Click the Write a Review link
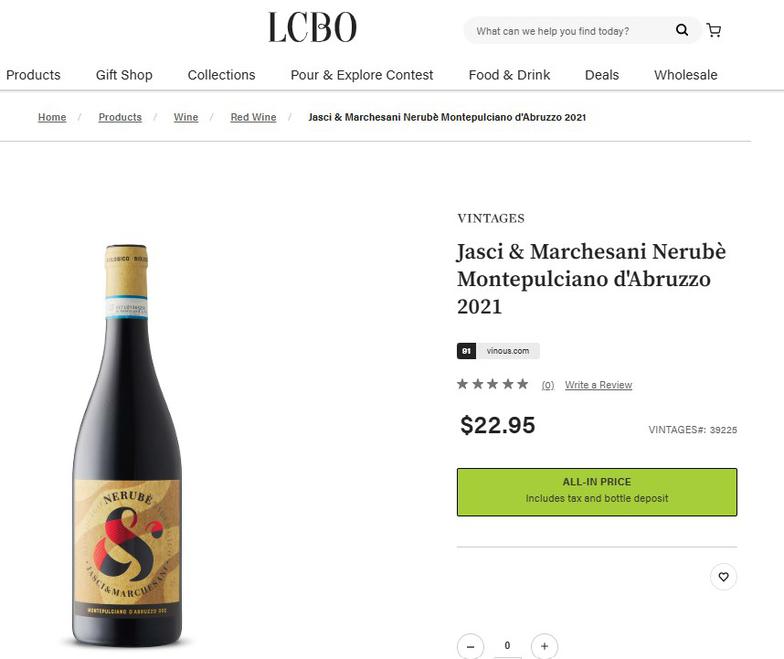784x659 pixels. tap(598, 385)
